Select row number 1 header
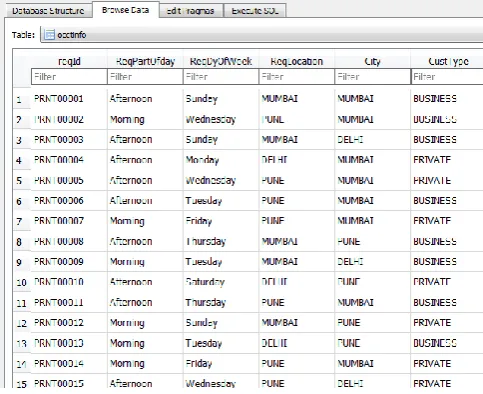 (21, 99)
